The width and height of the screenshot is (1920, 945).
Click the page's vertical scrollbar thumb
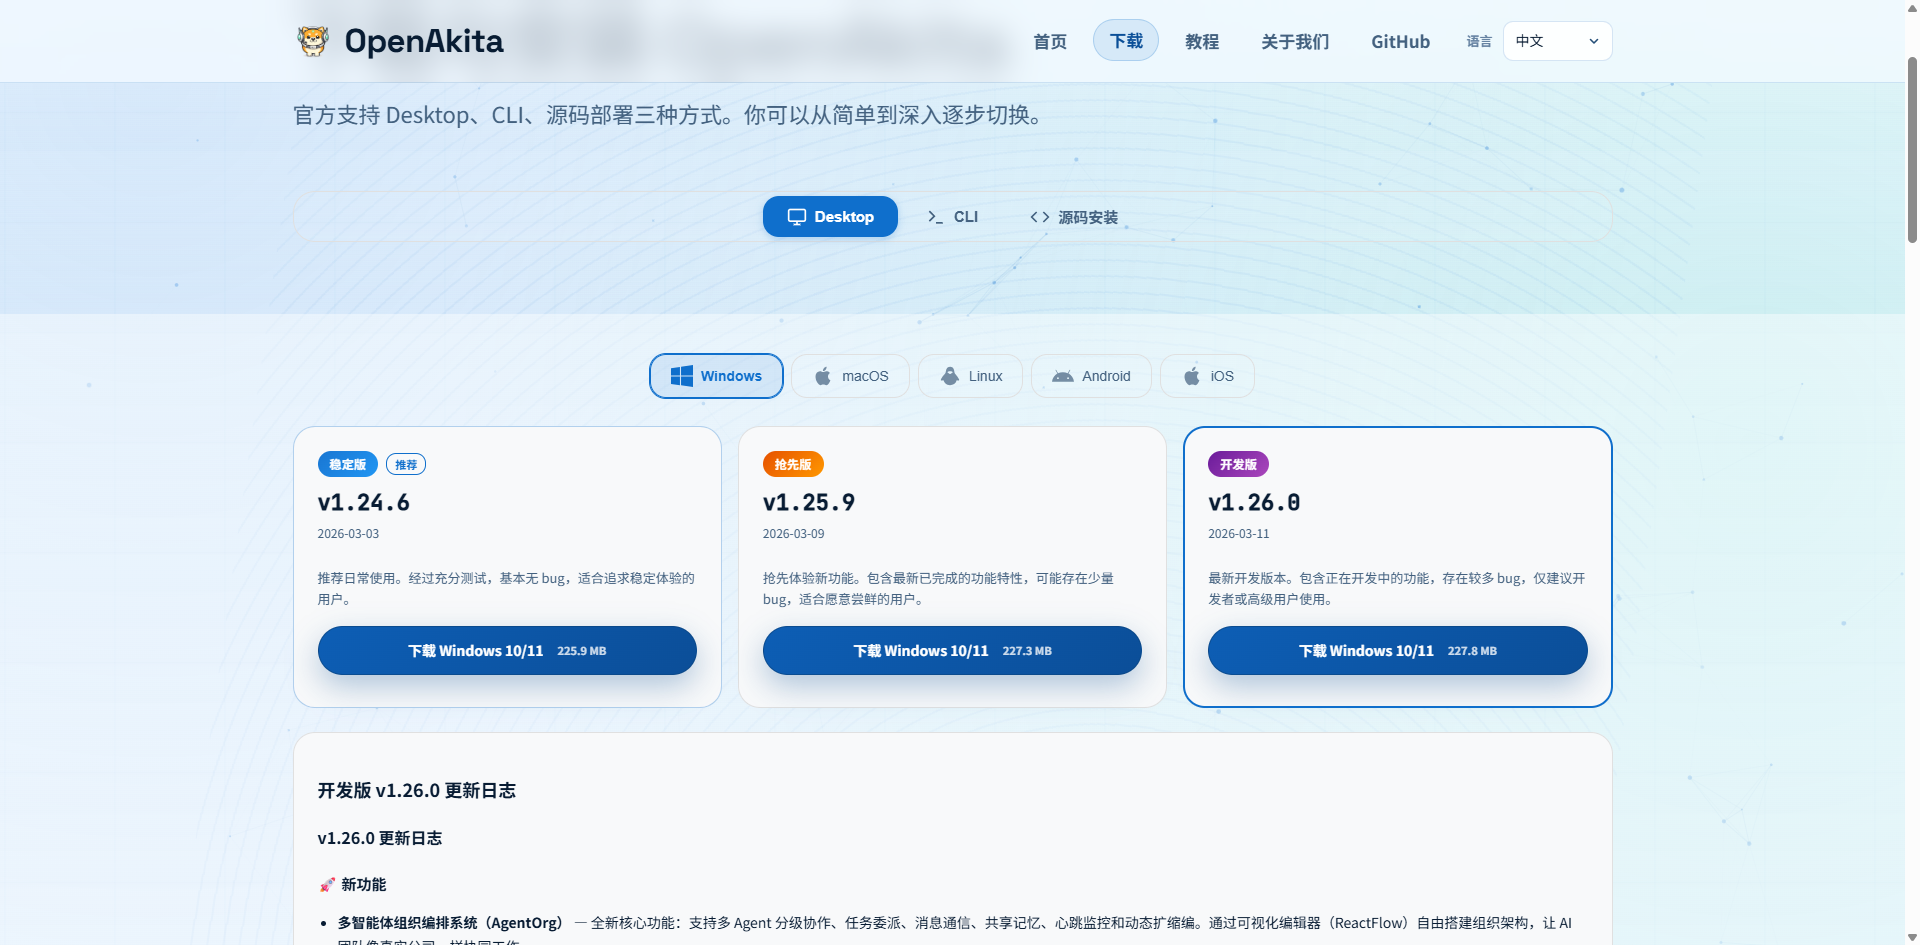1912,150
